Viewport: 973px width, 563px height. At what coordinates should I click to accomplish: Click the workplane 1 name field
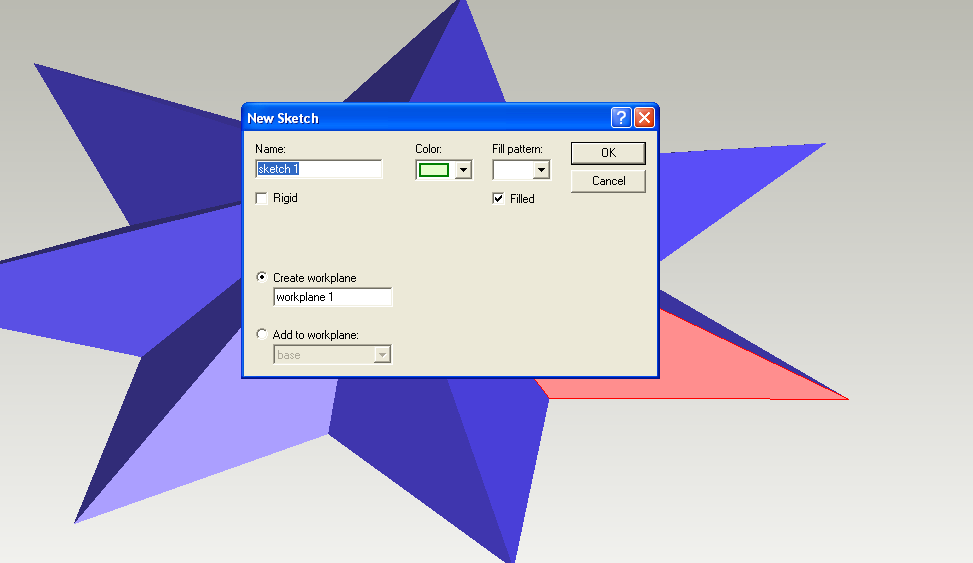[x=333, y=297]
